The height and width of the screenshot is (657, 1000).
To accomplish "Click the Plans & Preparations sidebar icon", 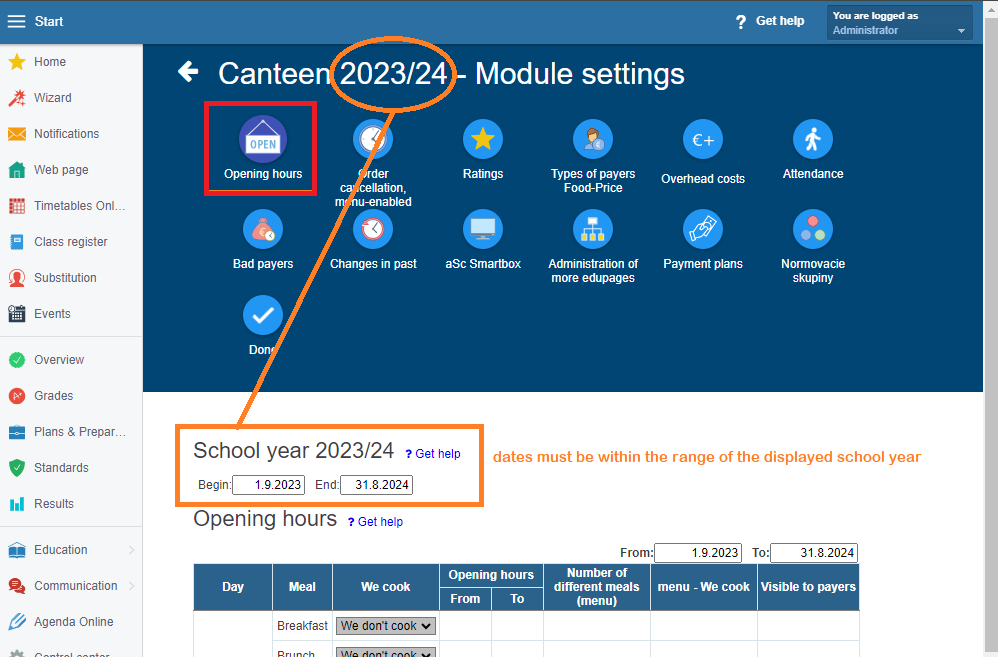I will 17,432.
